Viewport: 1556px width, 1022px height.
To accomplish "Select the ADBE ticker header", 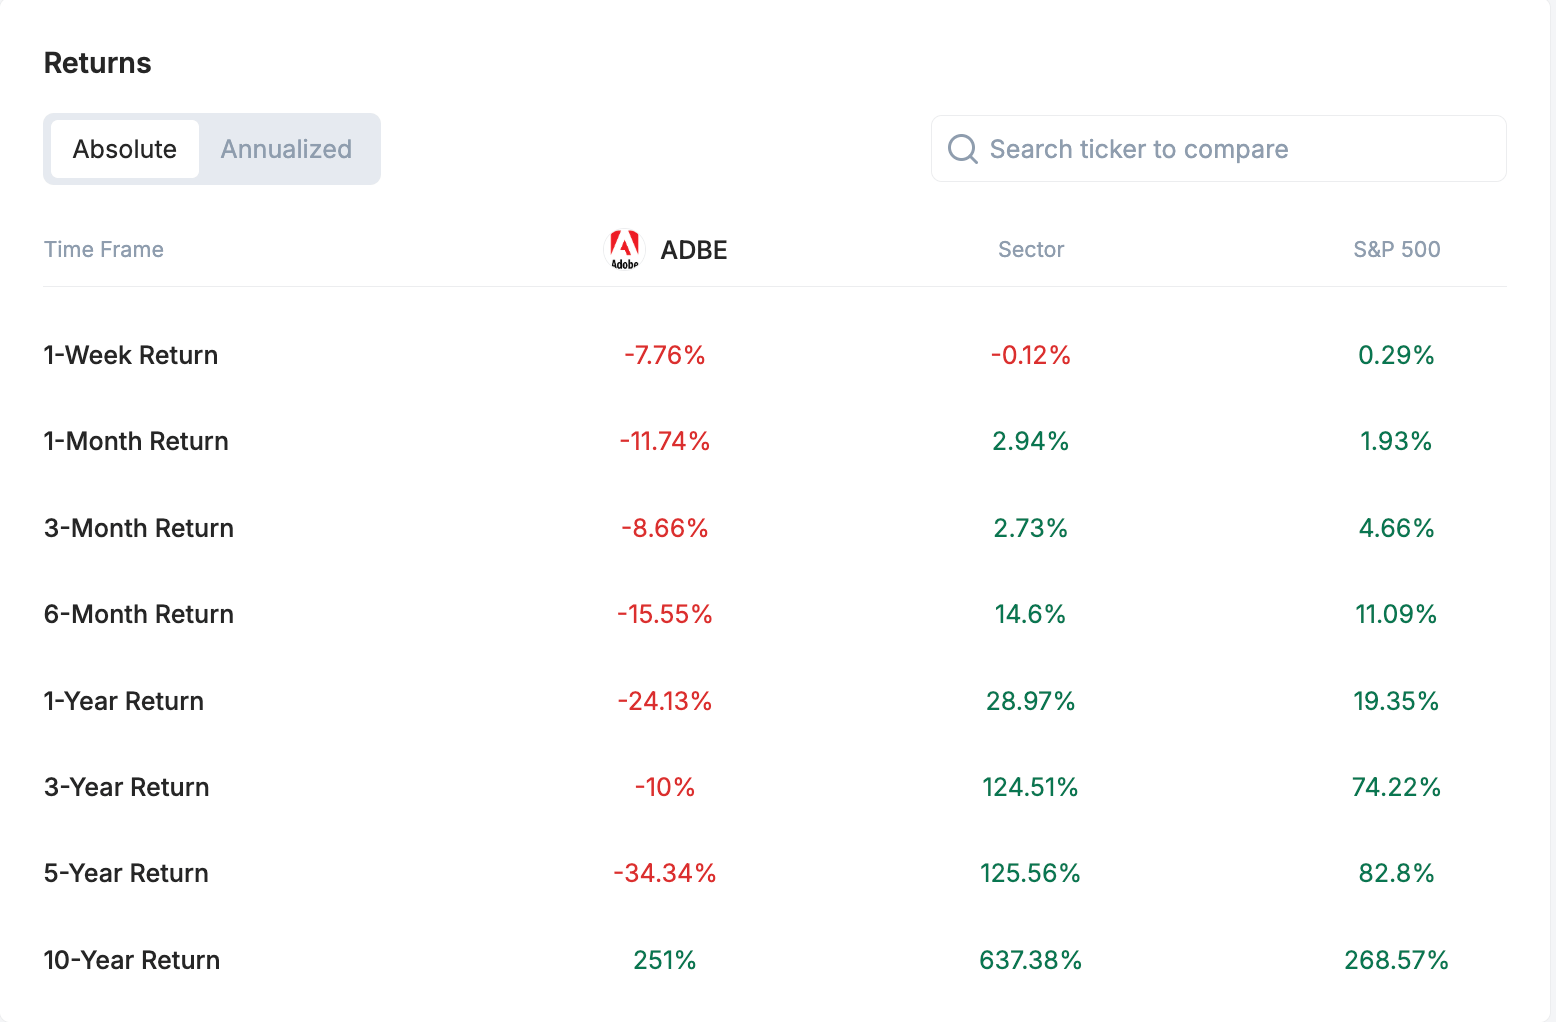I will [693, 249].
